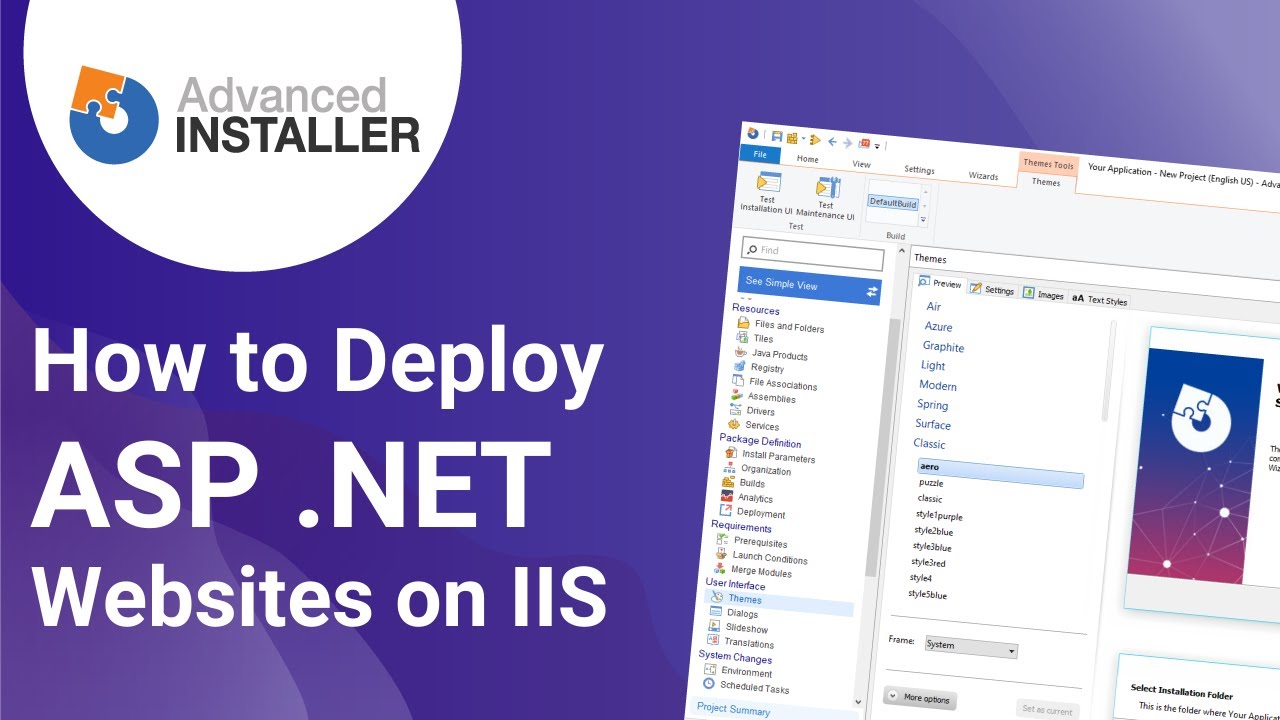Viewport: 1280px width, 720px height.
Task: Open the File Associations page
Action: (783, 385)
